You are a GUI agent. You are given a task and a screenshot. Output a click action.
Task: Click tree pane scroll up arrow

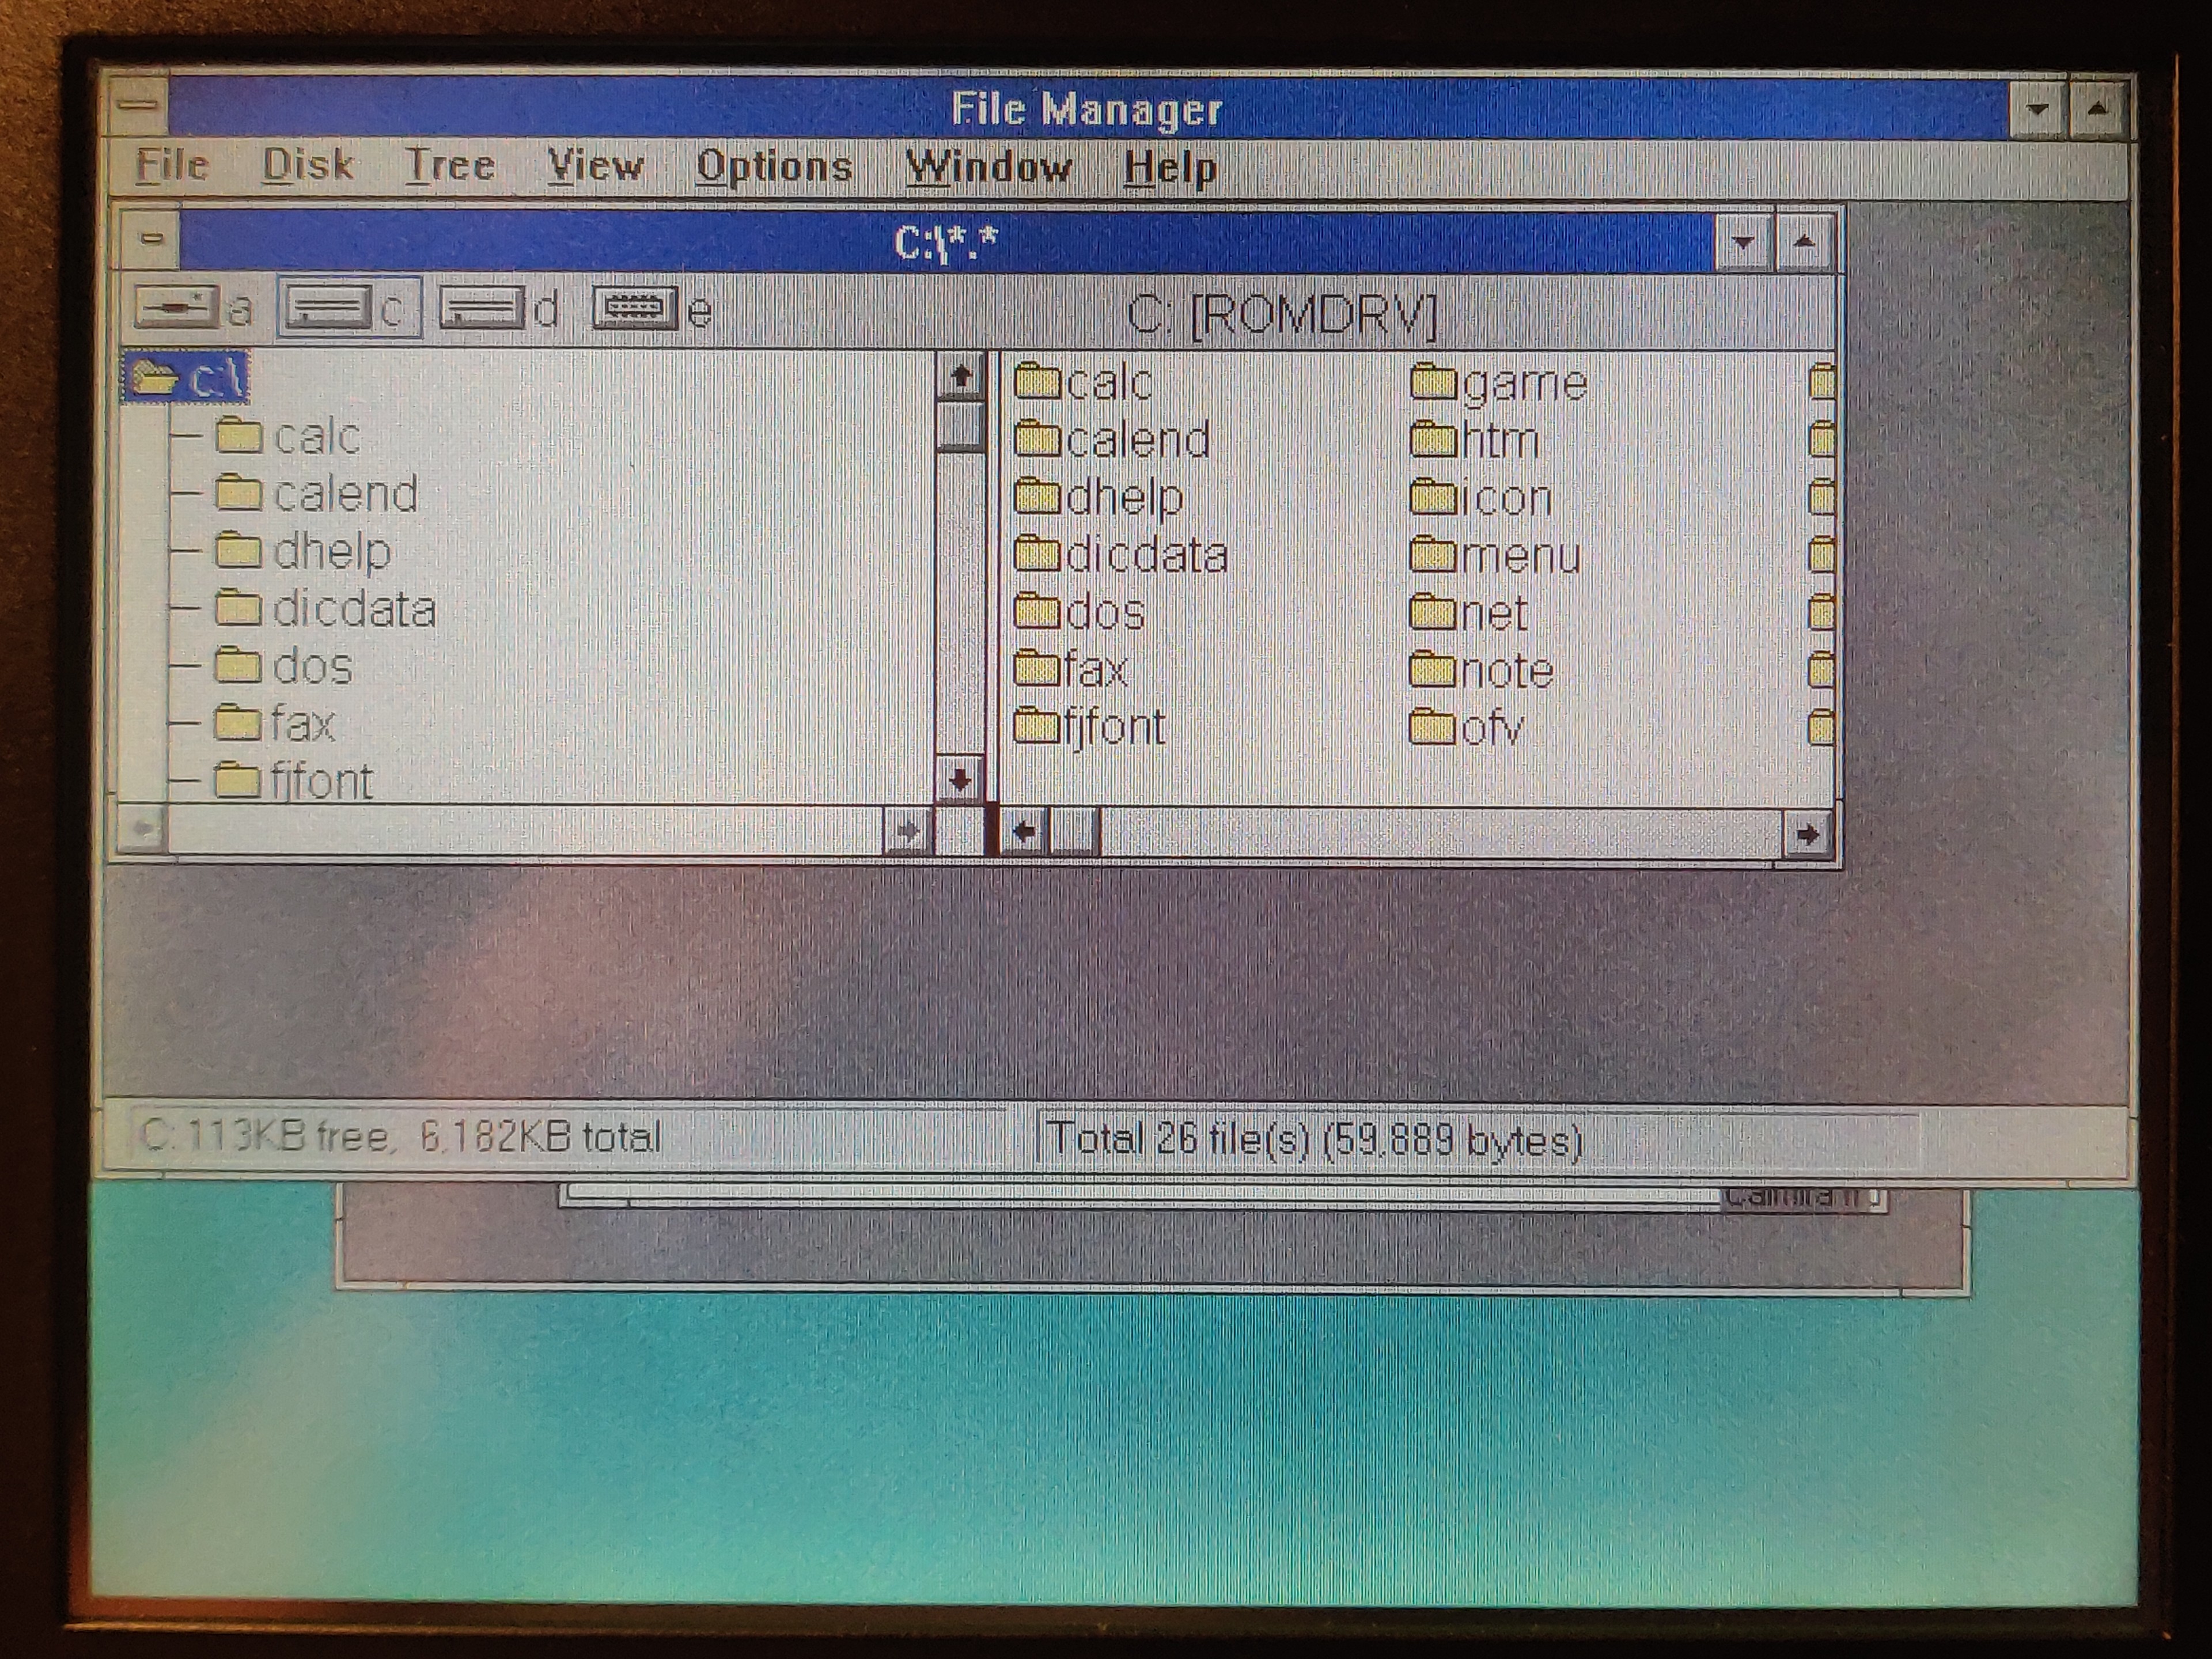click(x=960, y=378)
